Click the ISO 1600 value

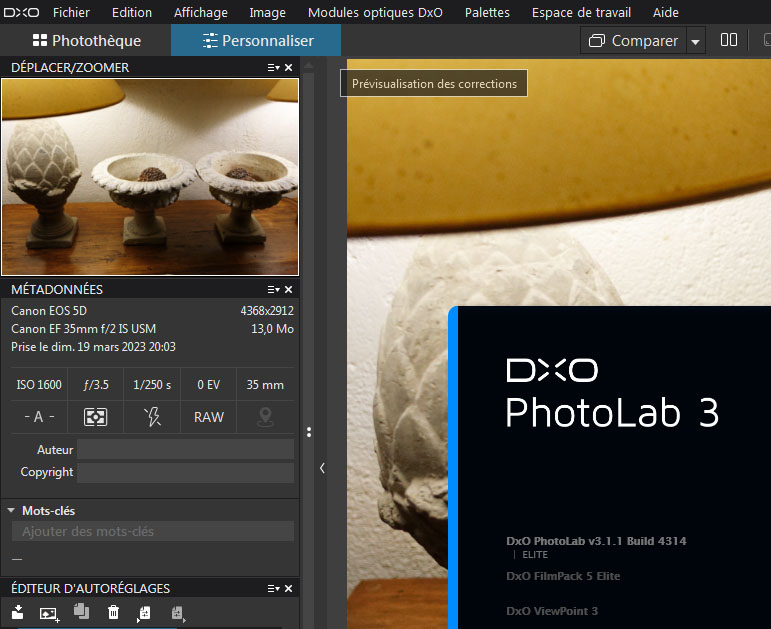(39, 385)
